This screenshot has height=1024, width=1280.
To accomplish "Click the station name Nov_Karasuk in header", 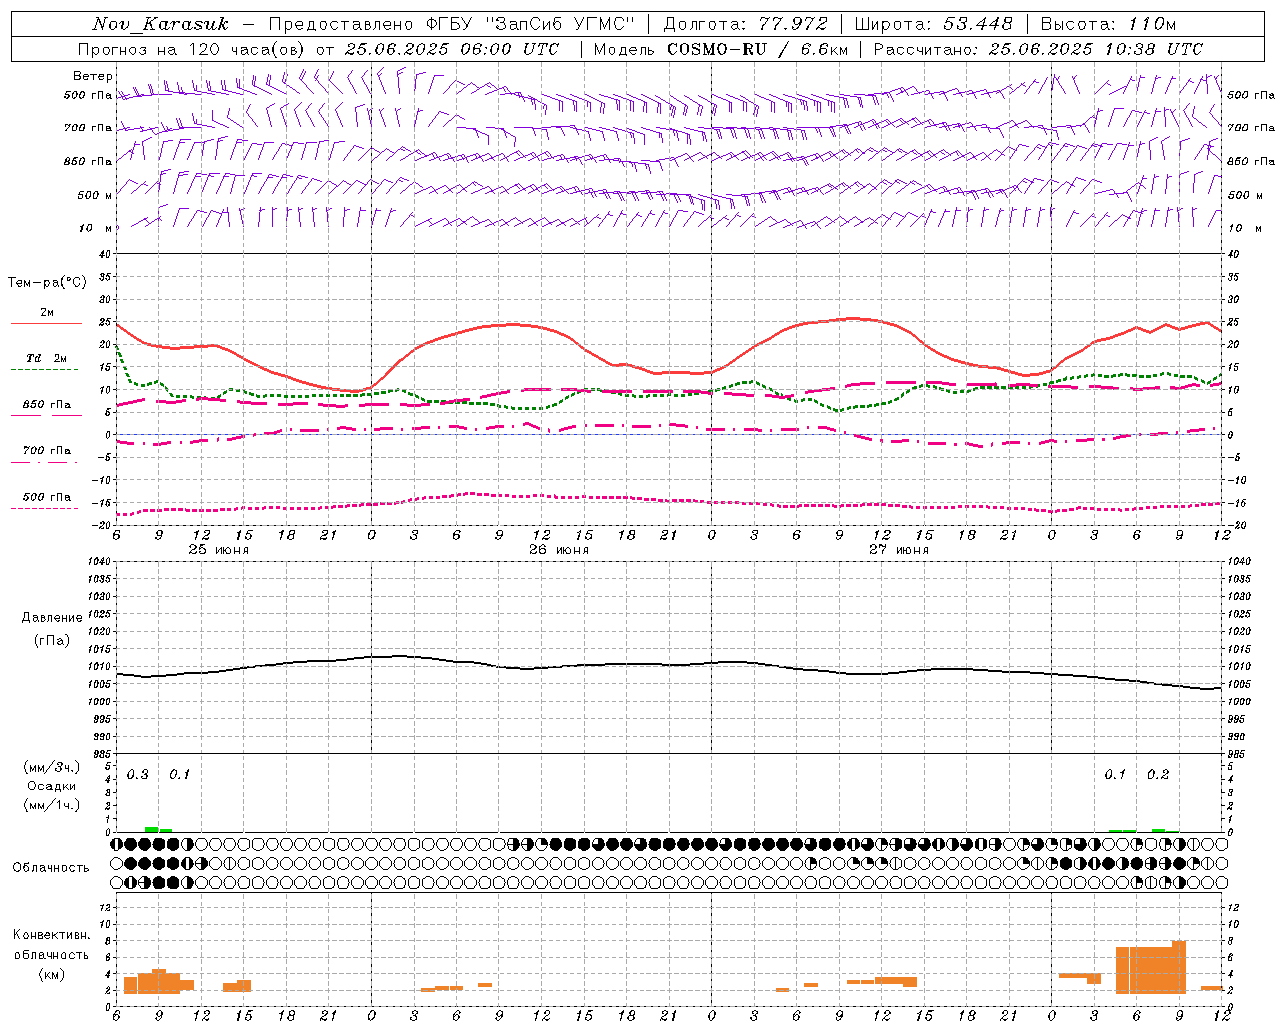I will [x=161, y=24].
